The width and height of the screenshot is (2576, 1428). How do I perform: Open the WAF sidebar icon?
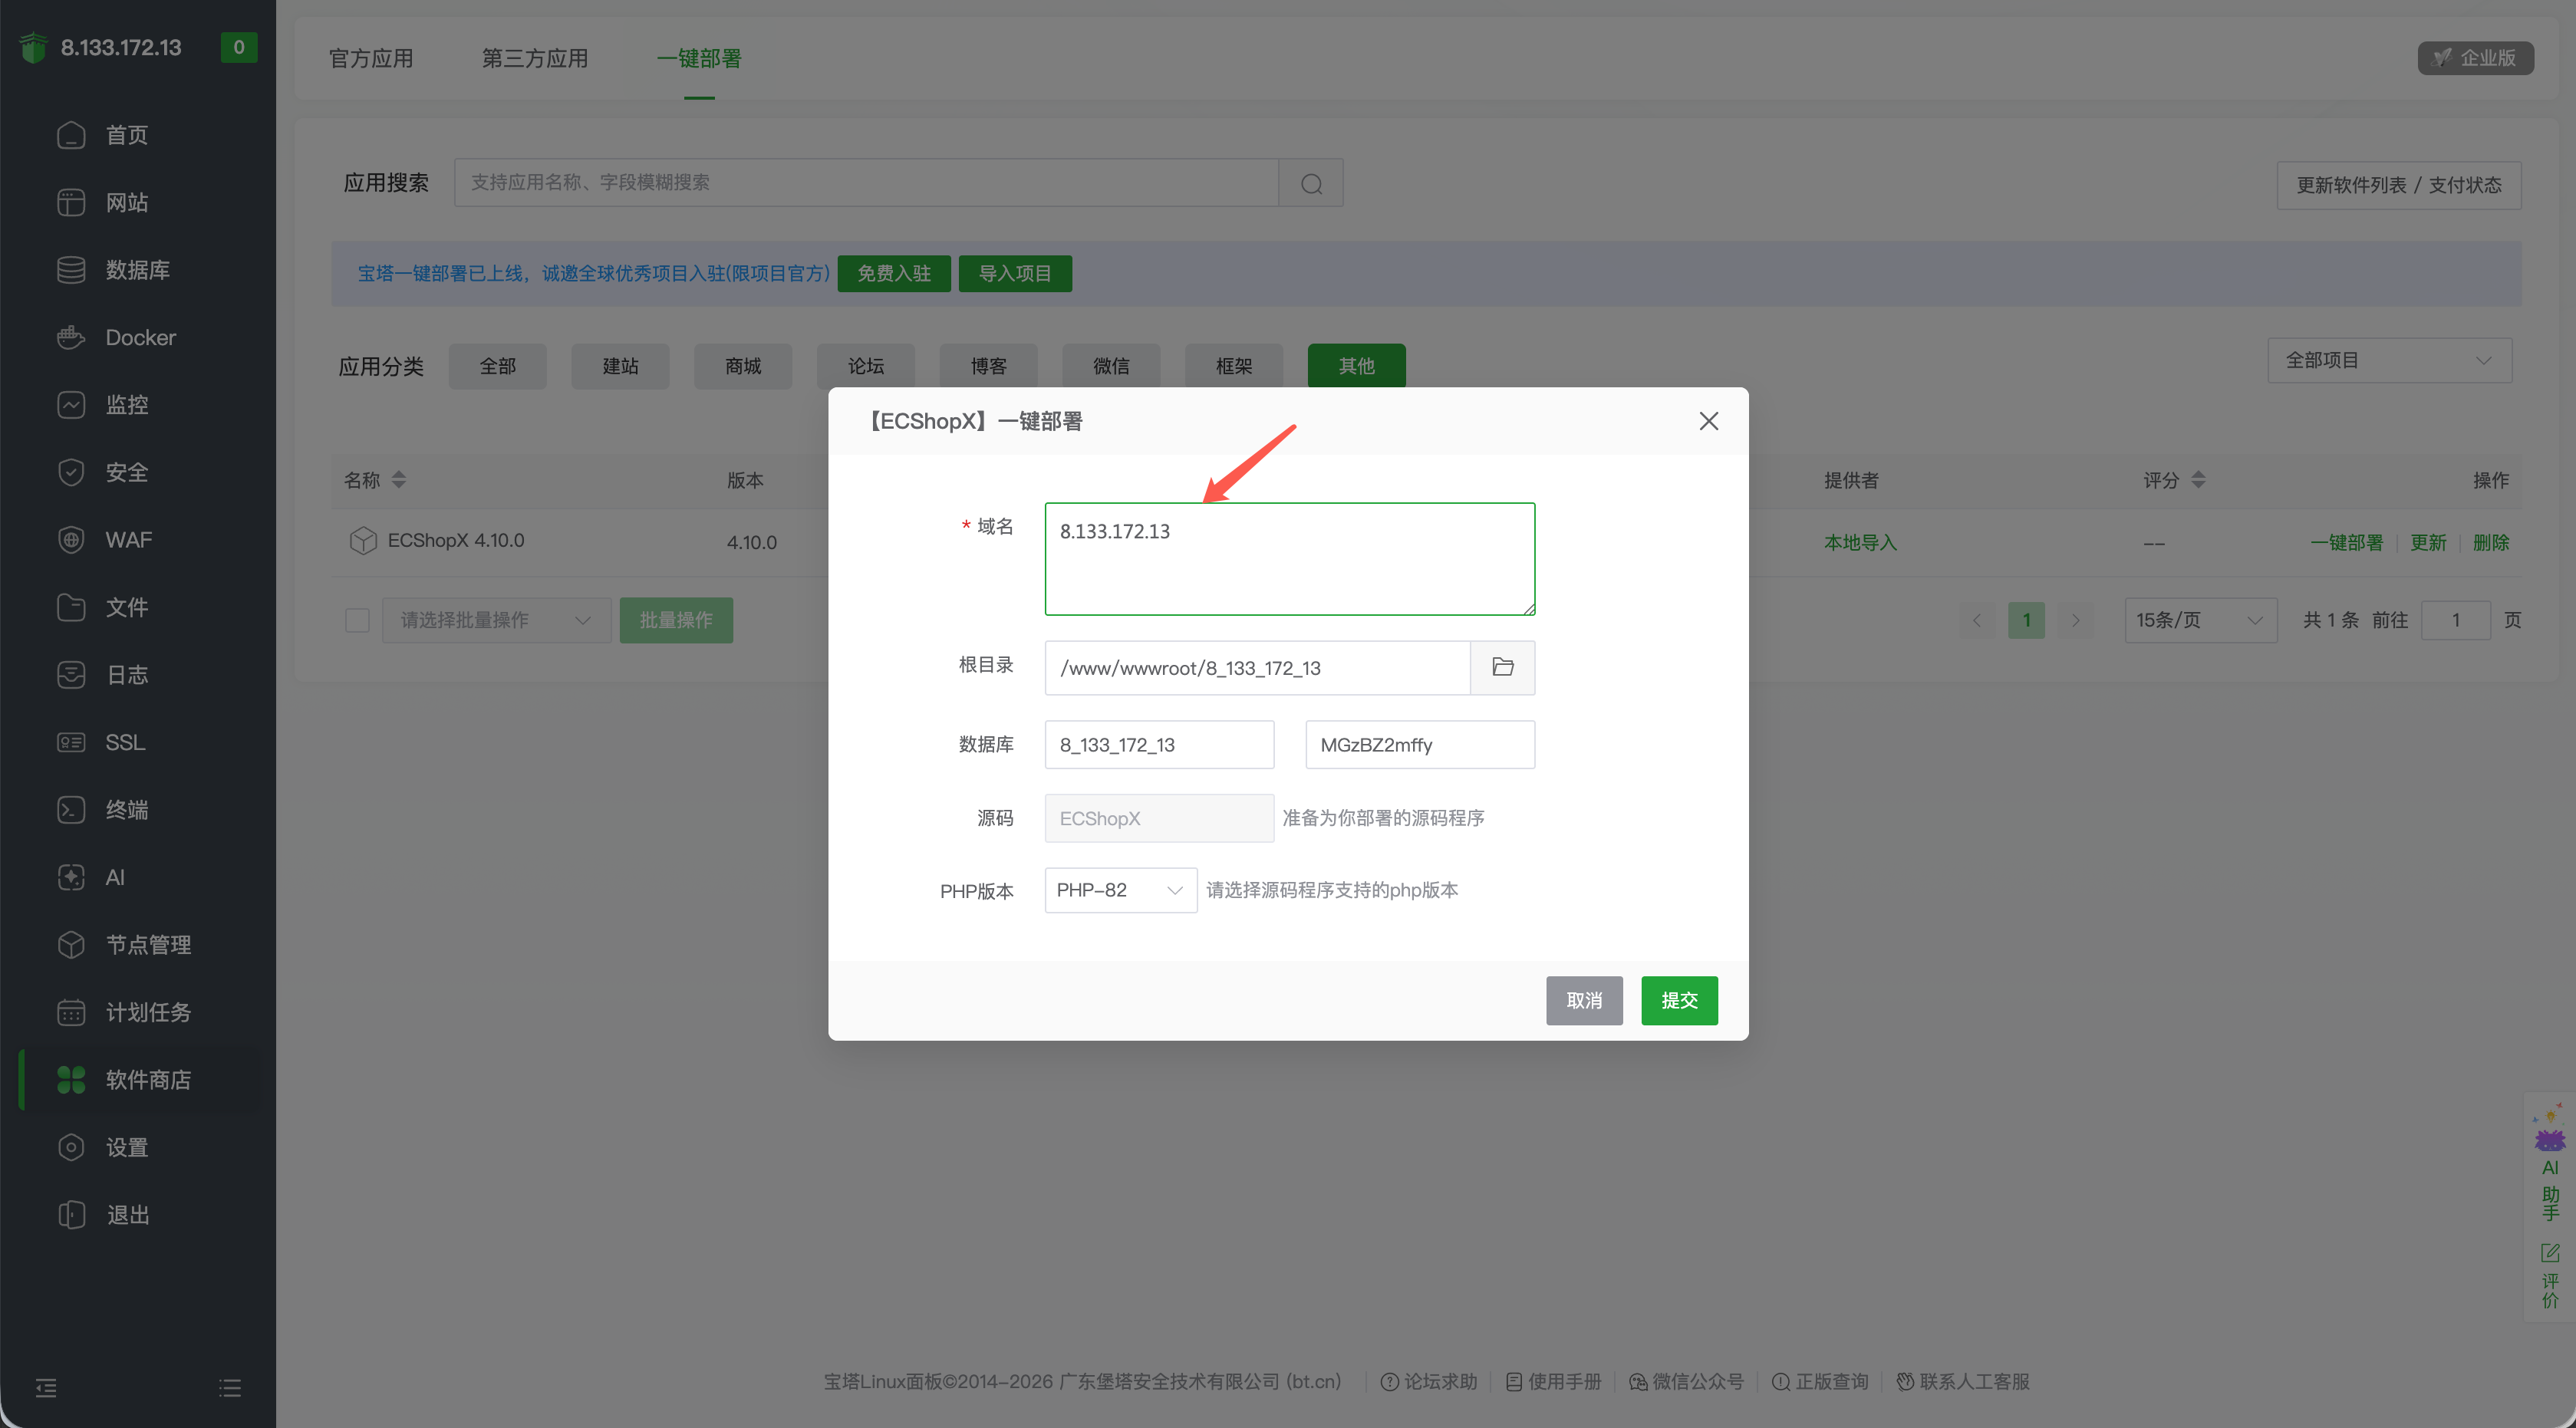[x=71, y=540]
